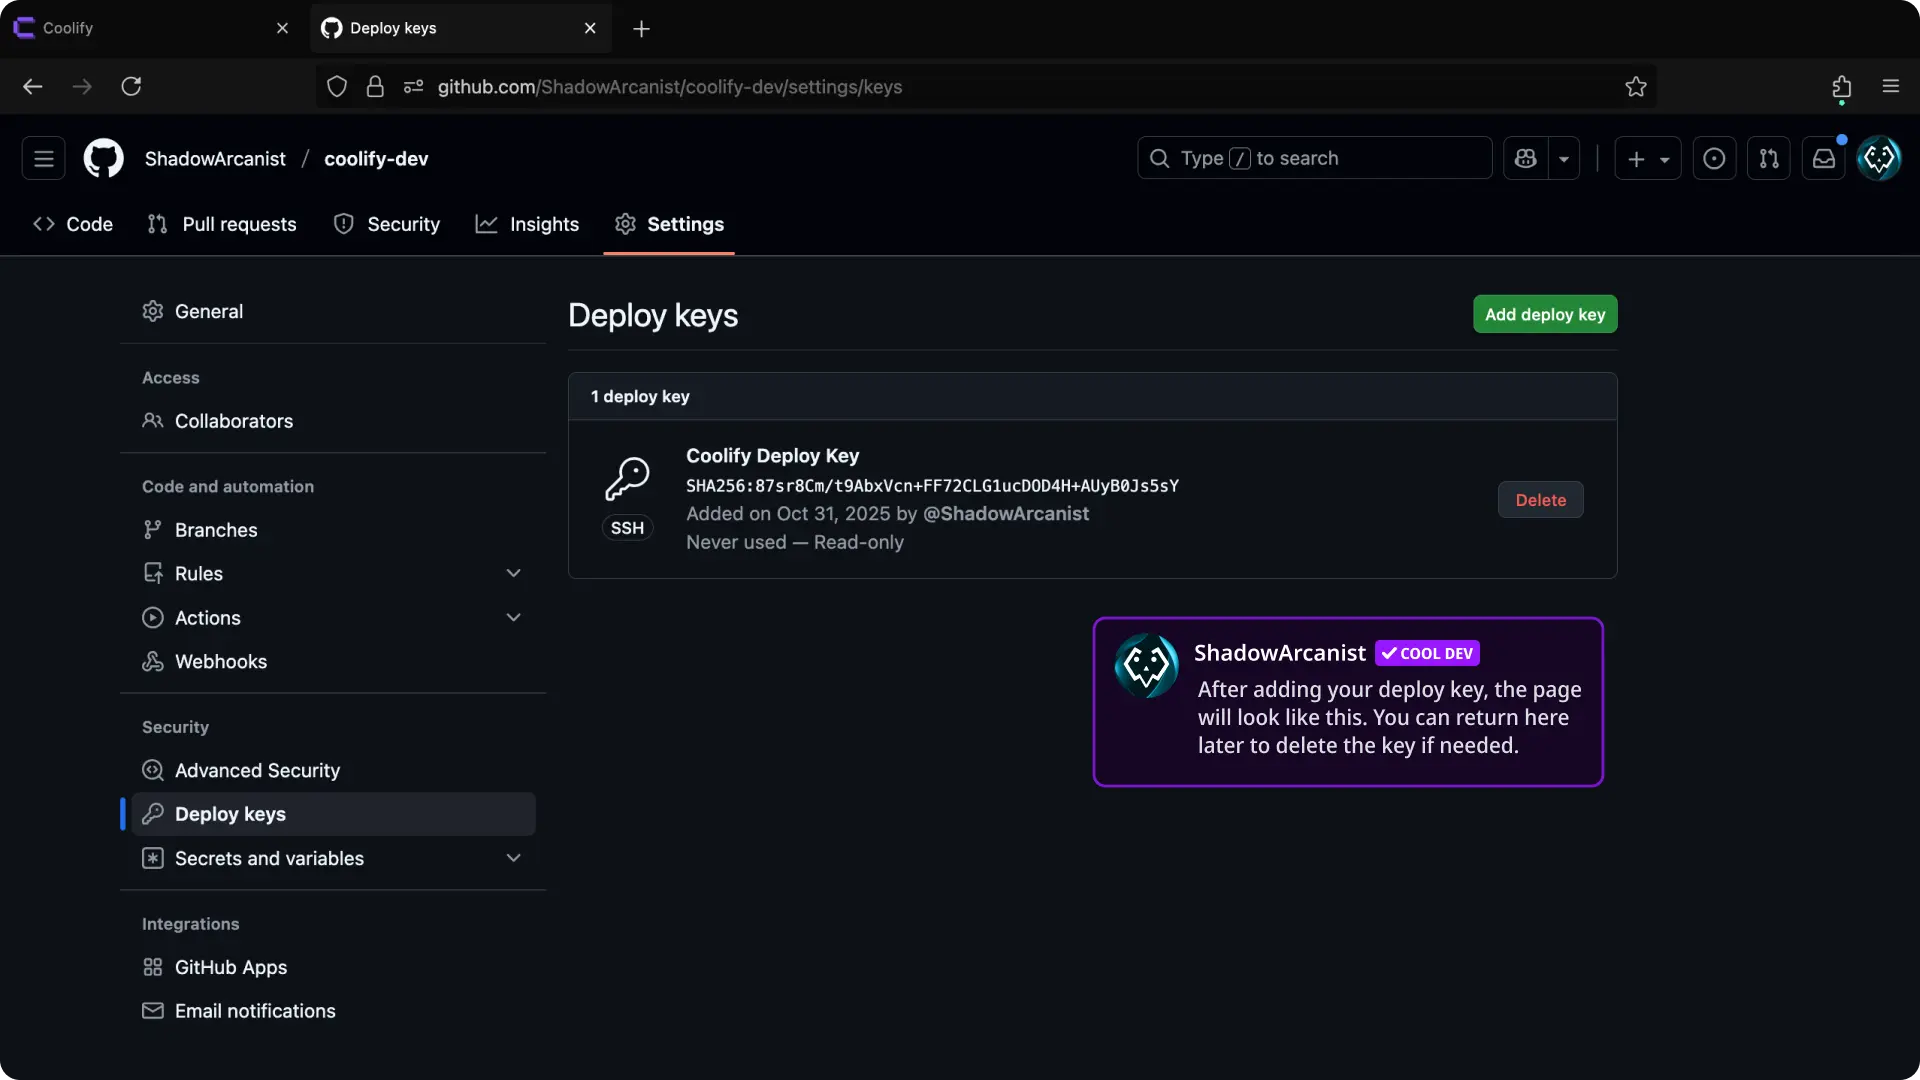Focus the Type to search field
The image size is (1920, 1080).
(1314, 158)
